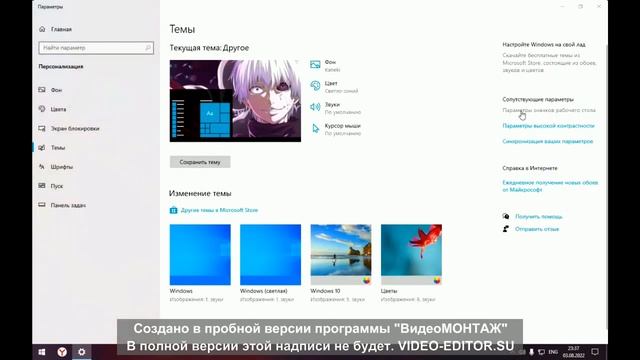
Task: Click the microphone icon in system tray
Action: [531, 352]
